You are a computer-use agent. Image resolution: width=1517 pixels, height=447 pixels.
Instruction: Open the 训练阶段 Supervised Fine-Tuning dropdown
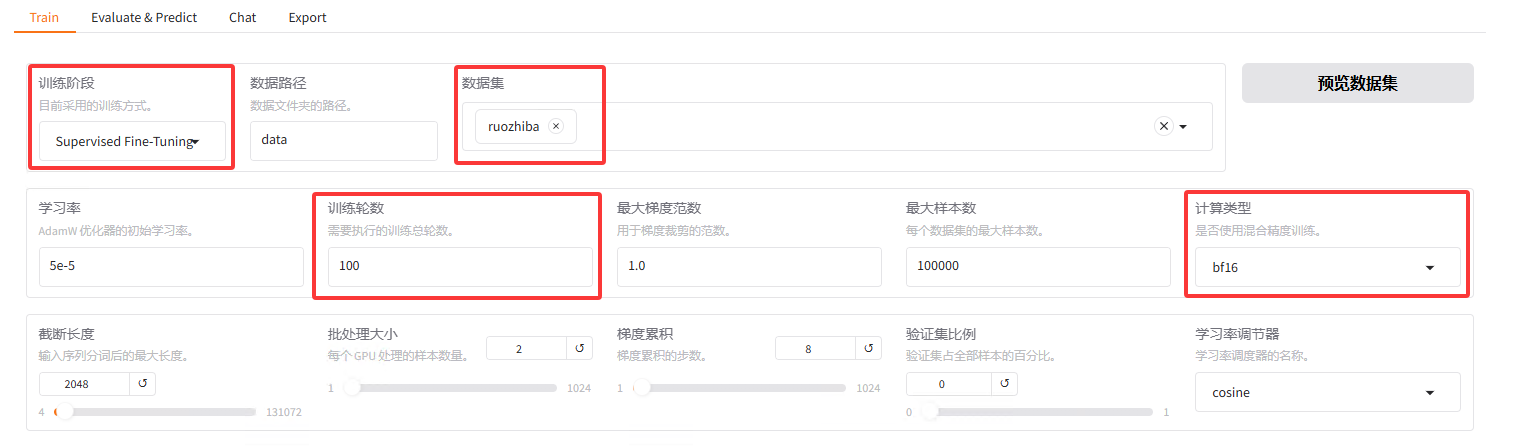[x=132, y=141]
